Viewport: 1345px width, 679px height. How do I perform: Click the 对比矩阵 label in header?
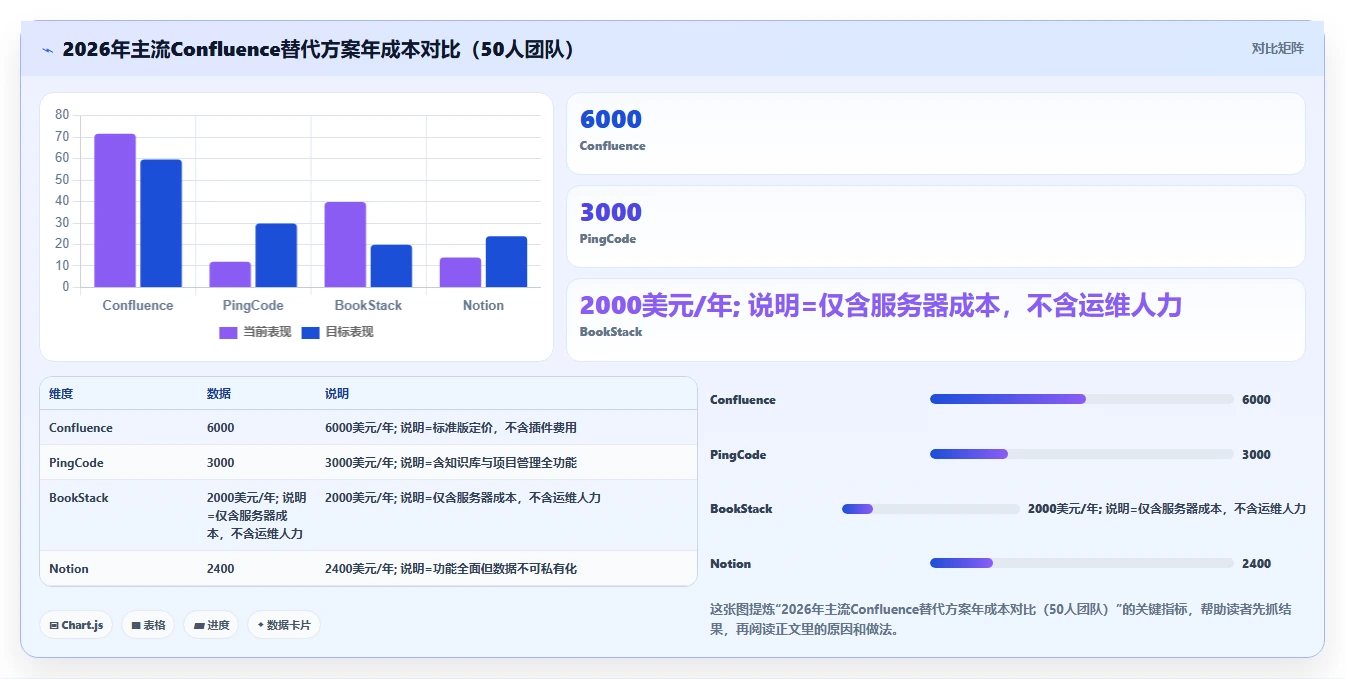coord(1277,48)
